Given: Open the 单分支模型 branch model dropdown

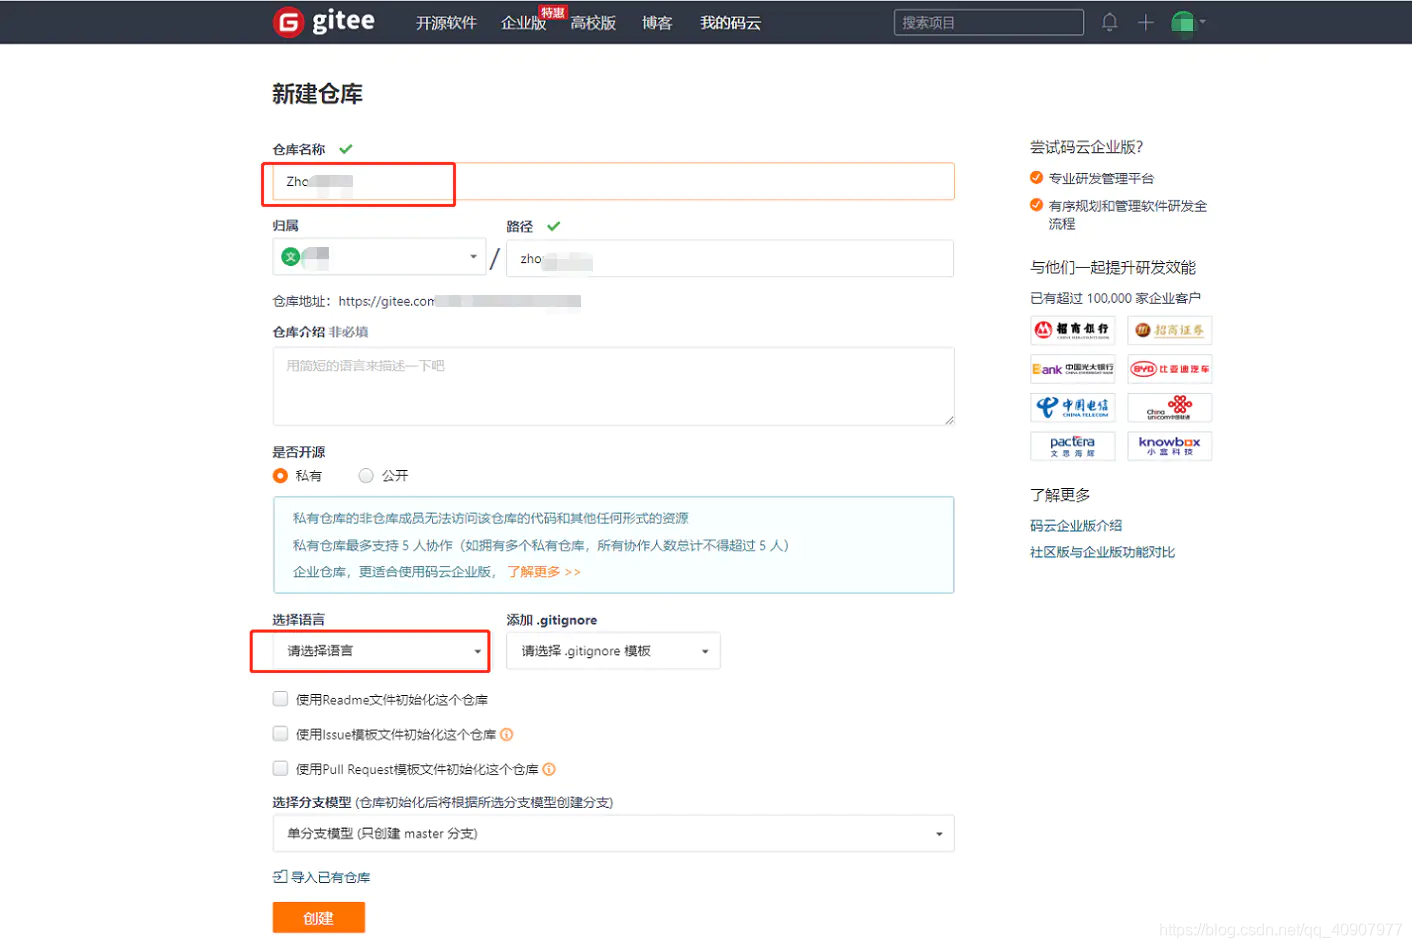Looking at the screenshot, I should (x=613, y=834).
